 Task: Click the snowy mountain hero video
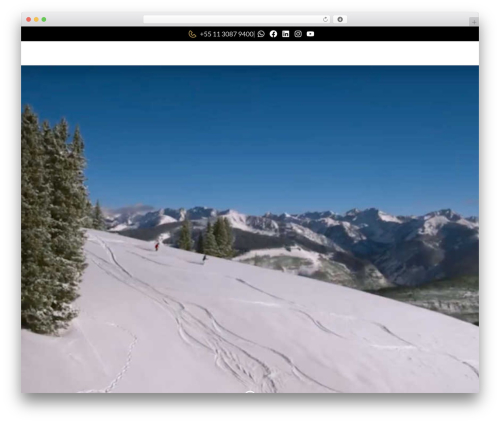coord(250,229)
